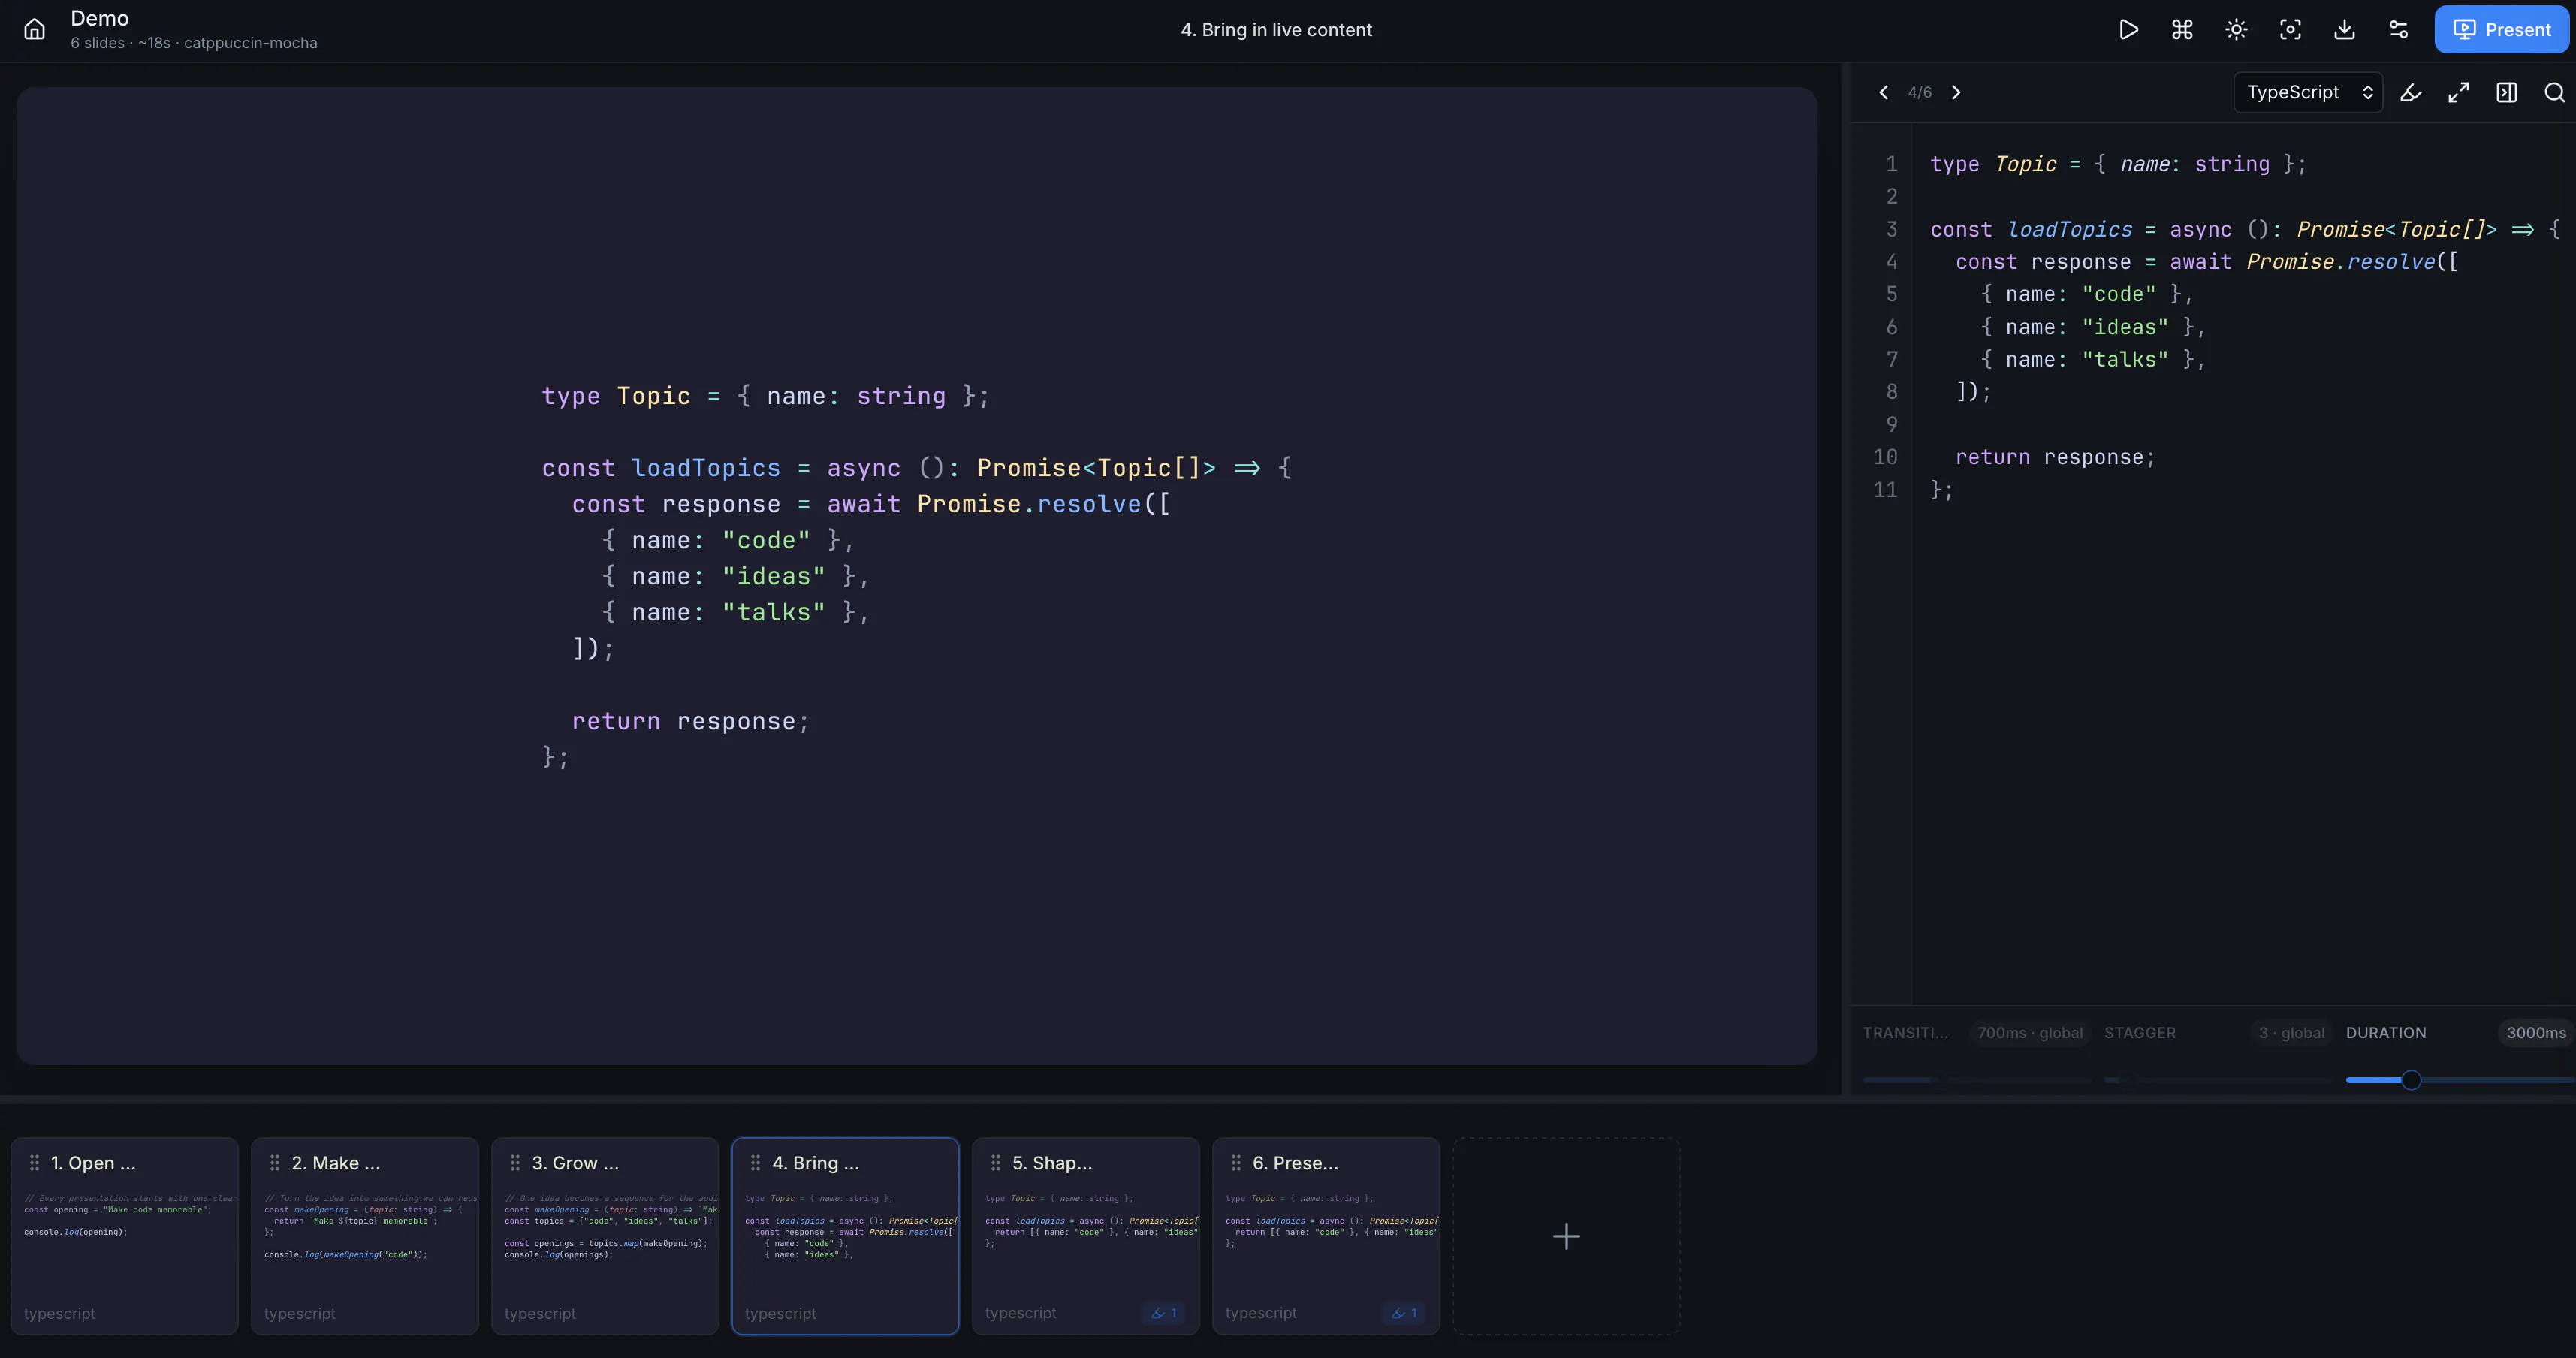Click the 3000ms duration value

pos(2536,1033)
